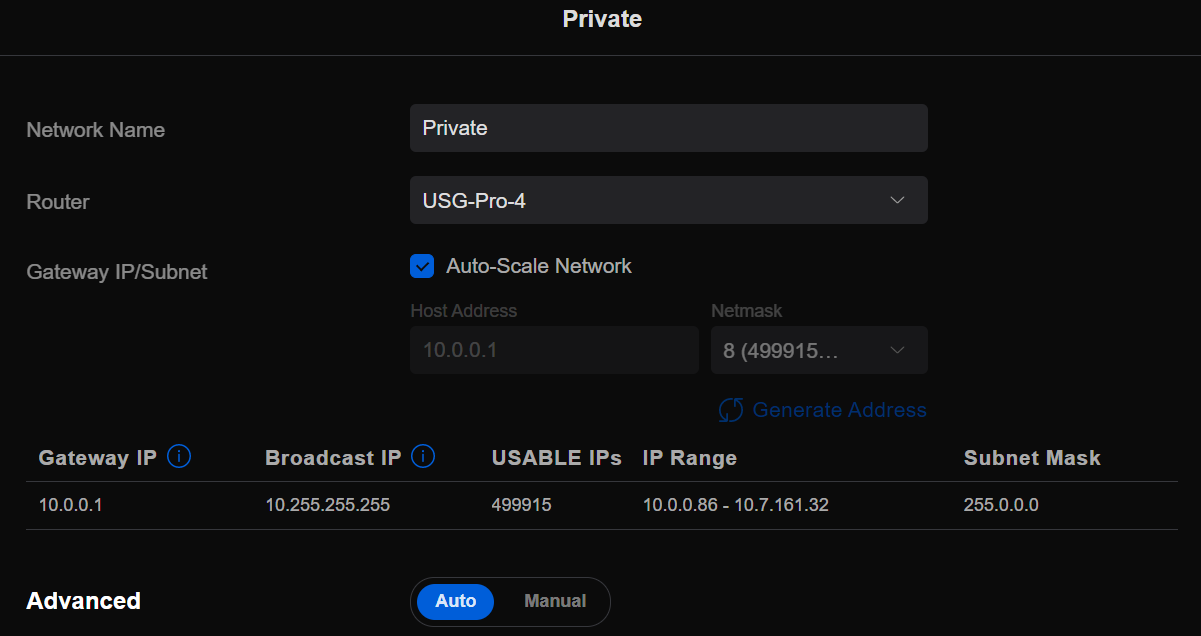Click the Host Address field

(x=554, y=350)
